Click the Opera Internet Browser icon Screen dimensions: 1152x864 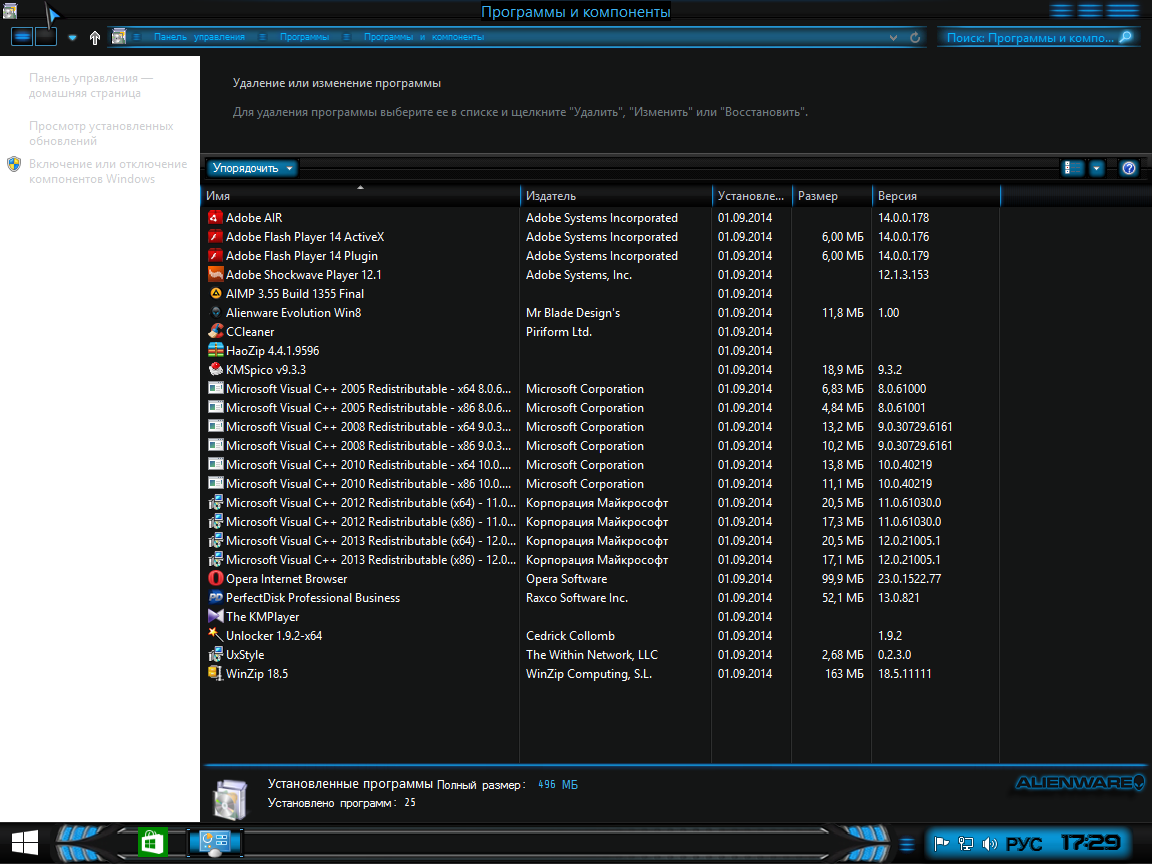click(215, 578)
